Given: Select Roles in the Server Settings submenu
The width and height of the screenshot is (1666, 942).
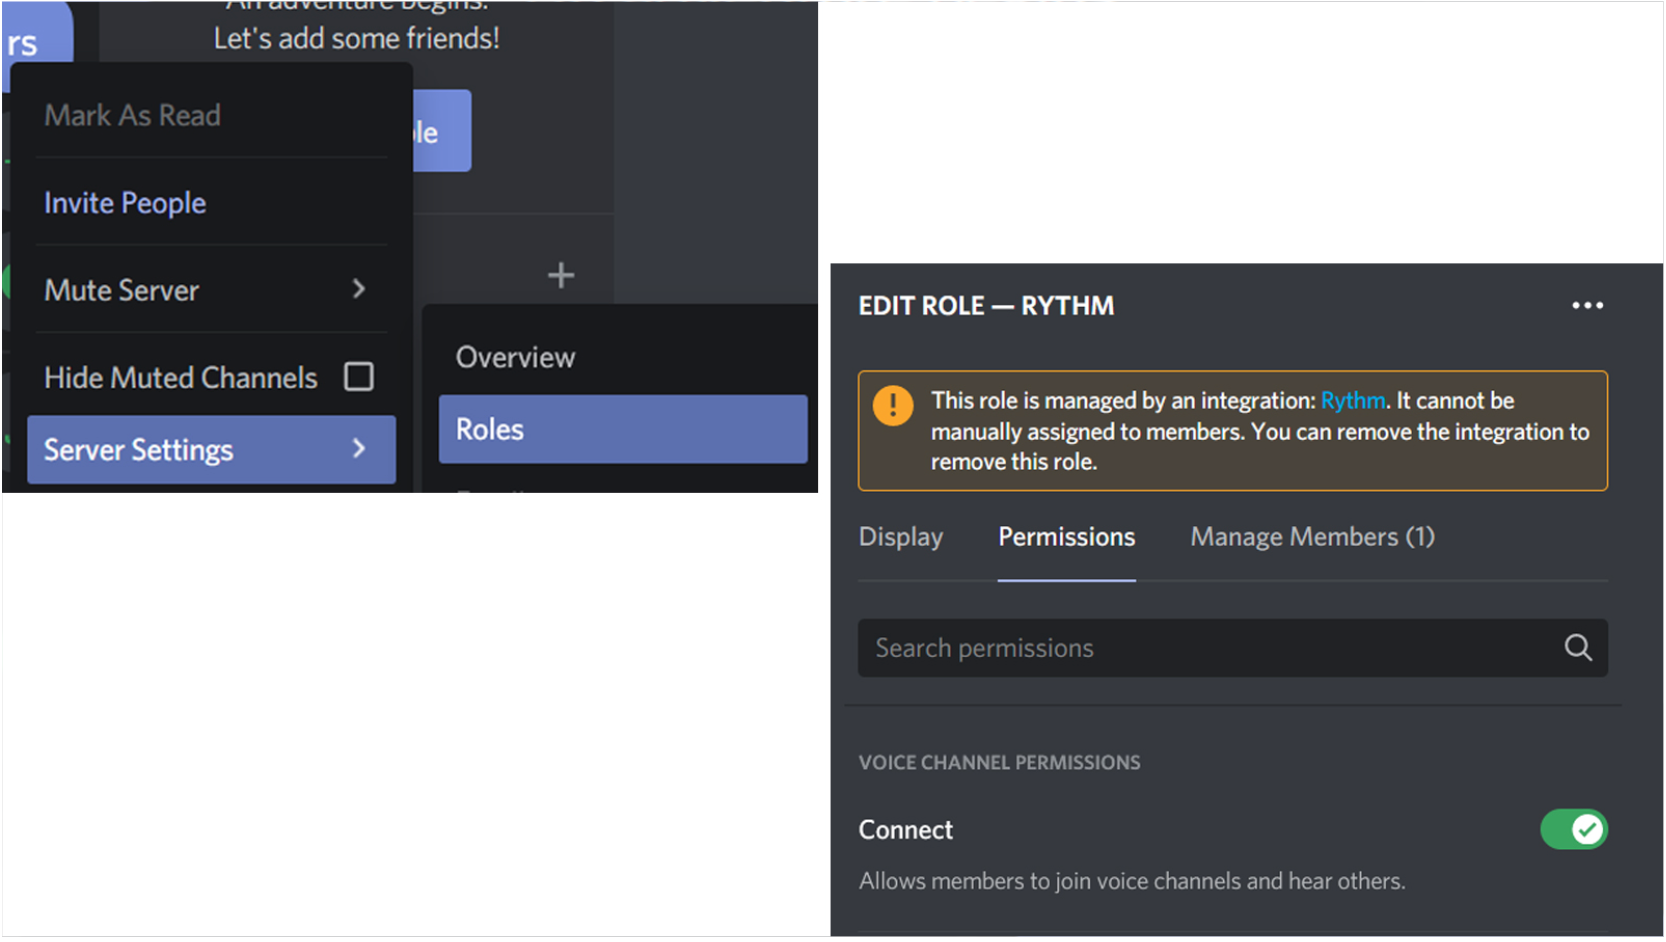Looking at the screenshot, I should tap(622, 429).
